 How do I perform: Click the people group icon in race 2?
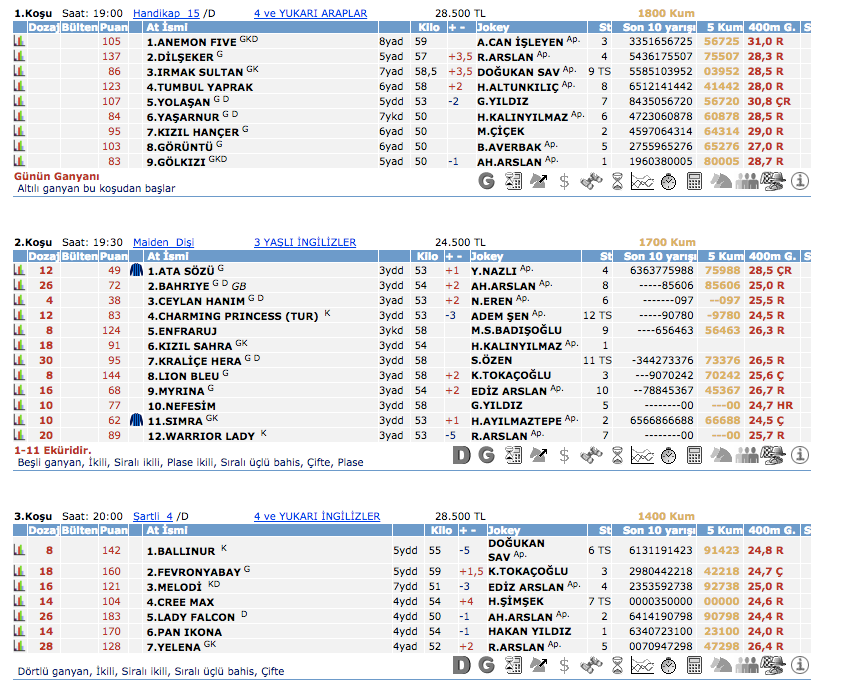coord(747,455)
